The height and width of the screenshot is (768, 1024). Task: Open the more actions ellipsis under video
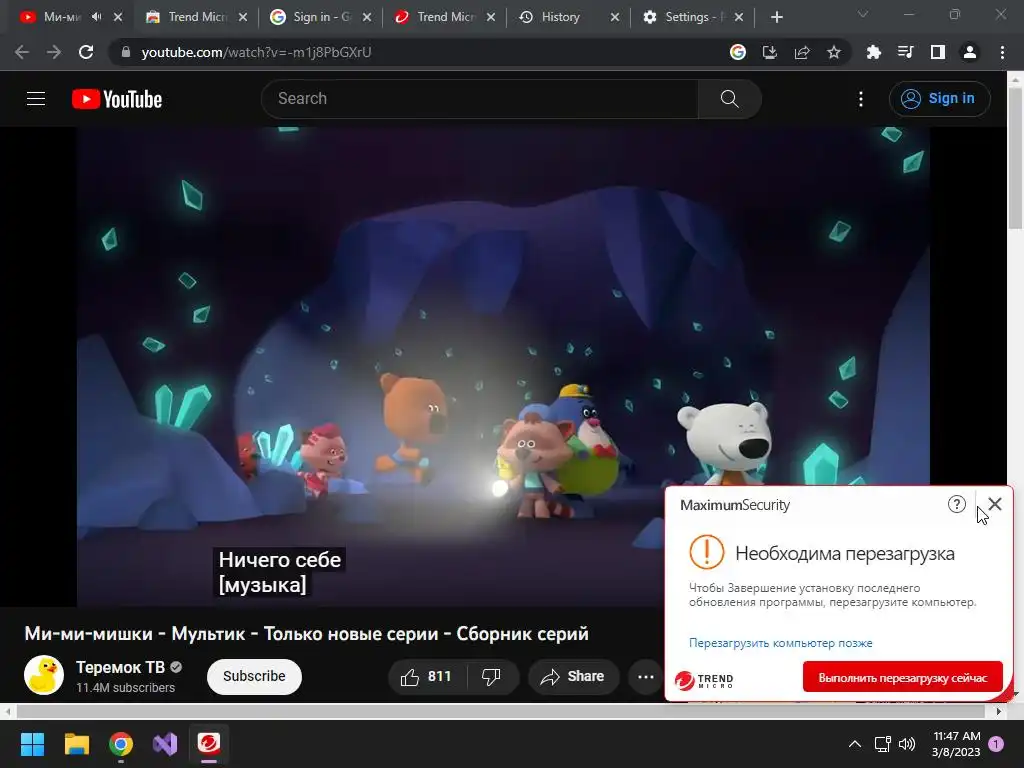(x=646, y=677)
